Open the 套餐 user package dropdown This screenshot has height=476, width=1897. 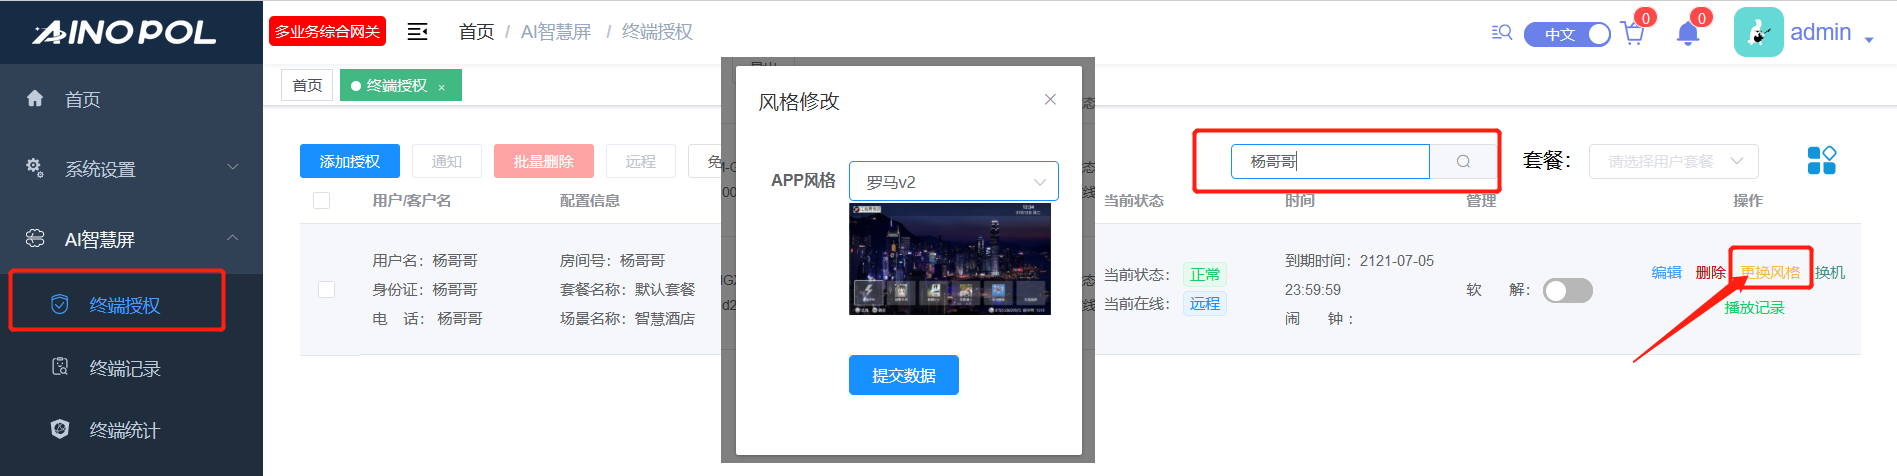click(x=1673, y=161)
